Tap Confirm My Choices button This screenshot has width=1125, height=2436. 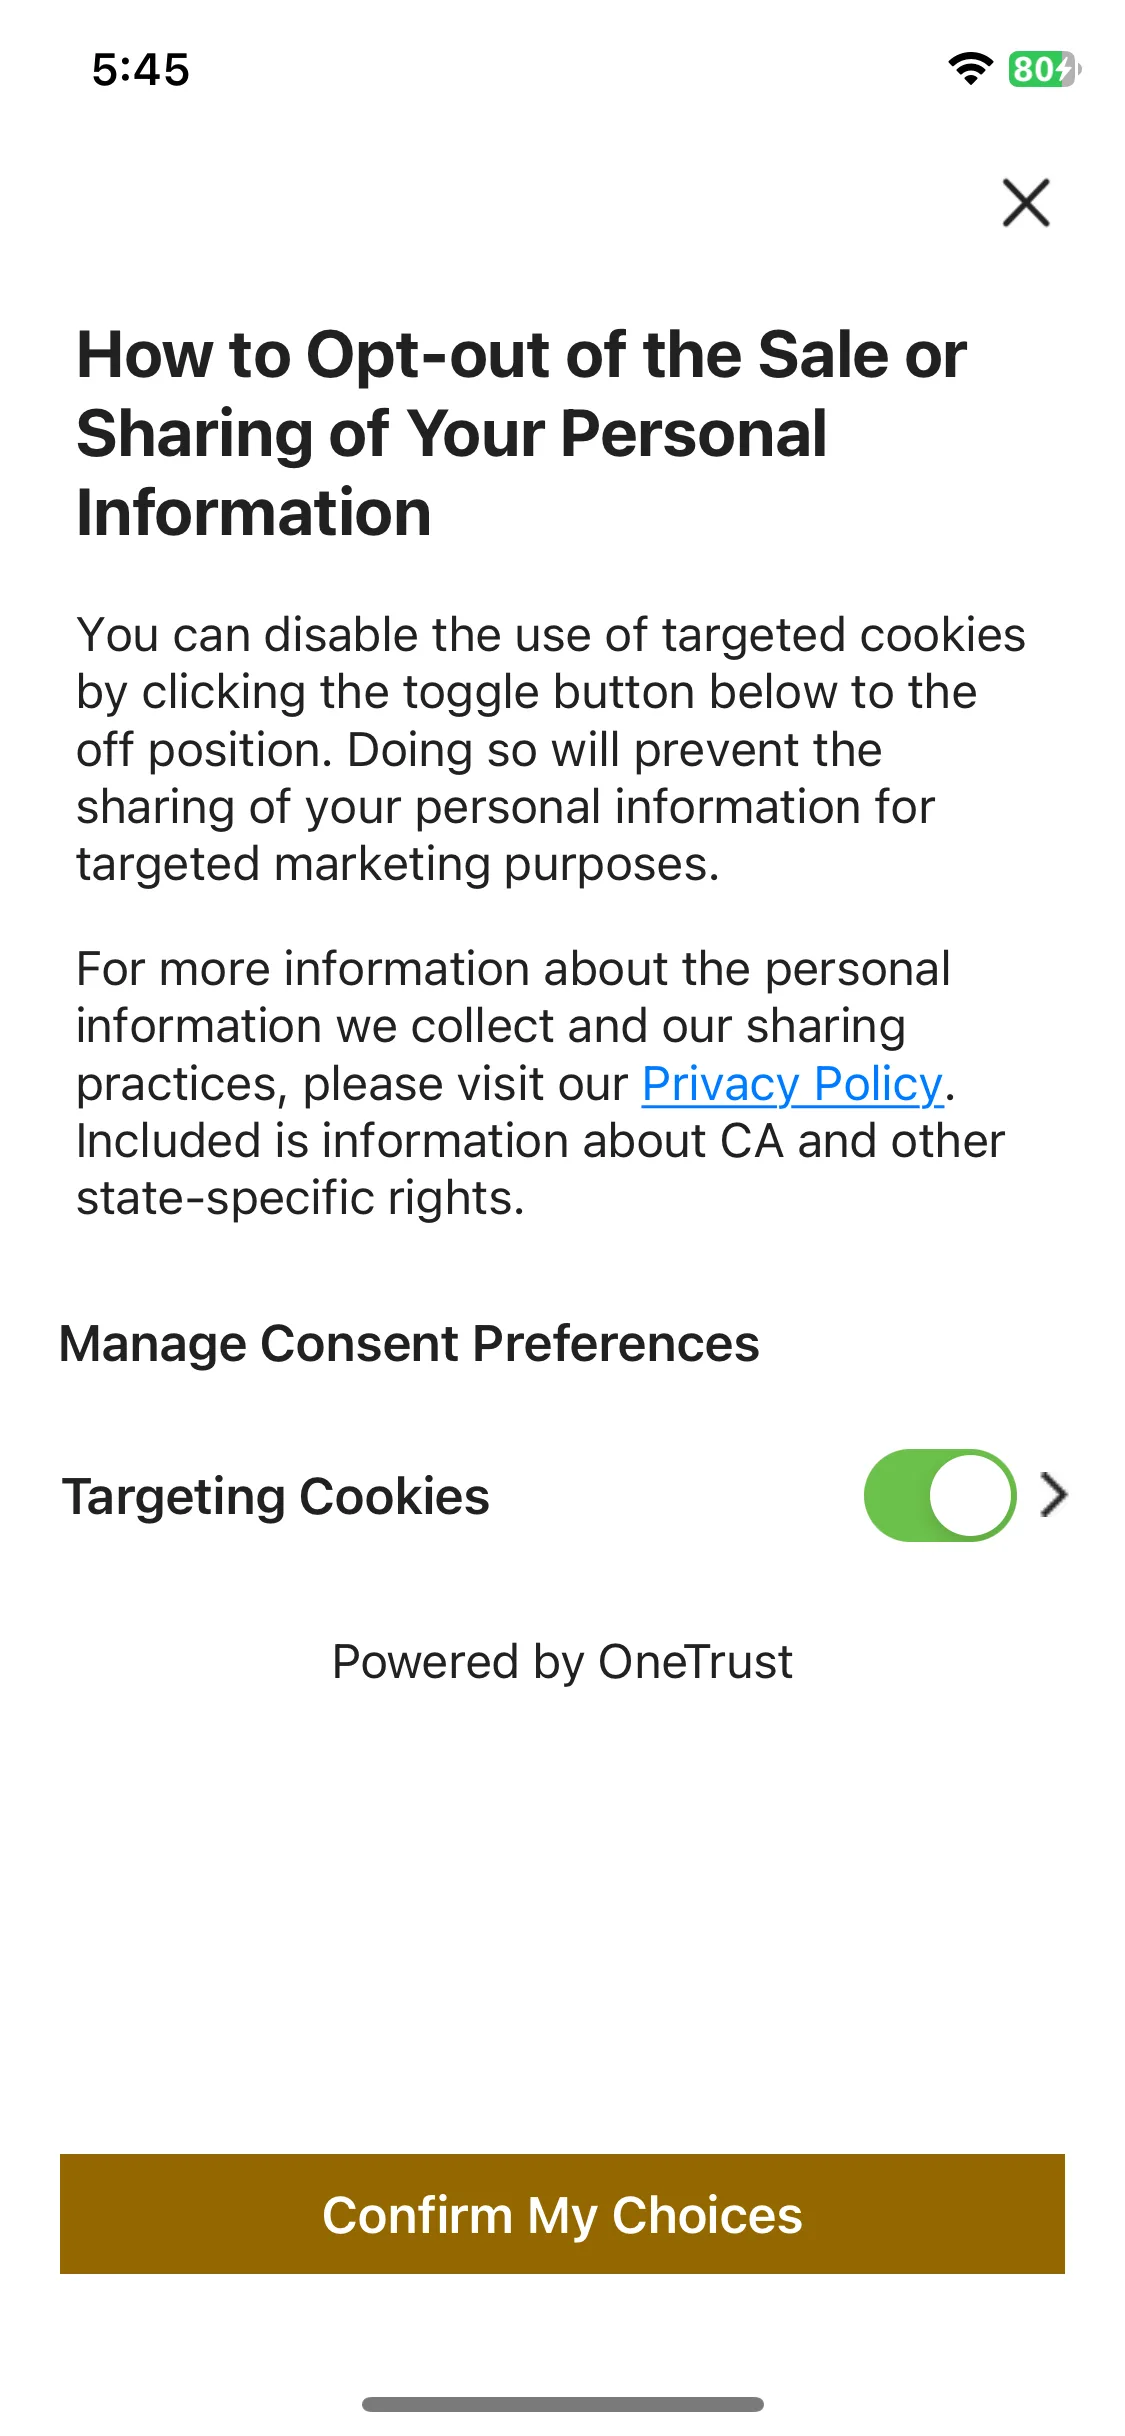[x=562, y=2214]
